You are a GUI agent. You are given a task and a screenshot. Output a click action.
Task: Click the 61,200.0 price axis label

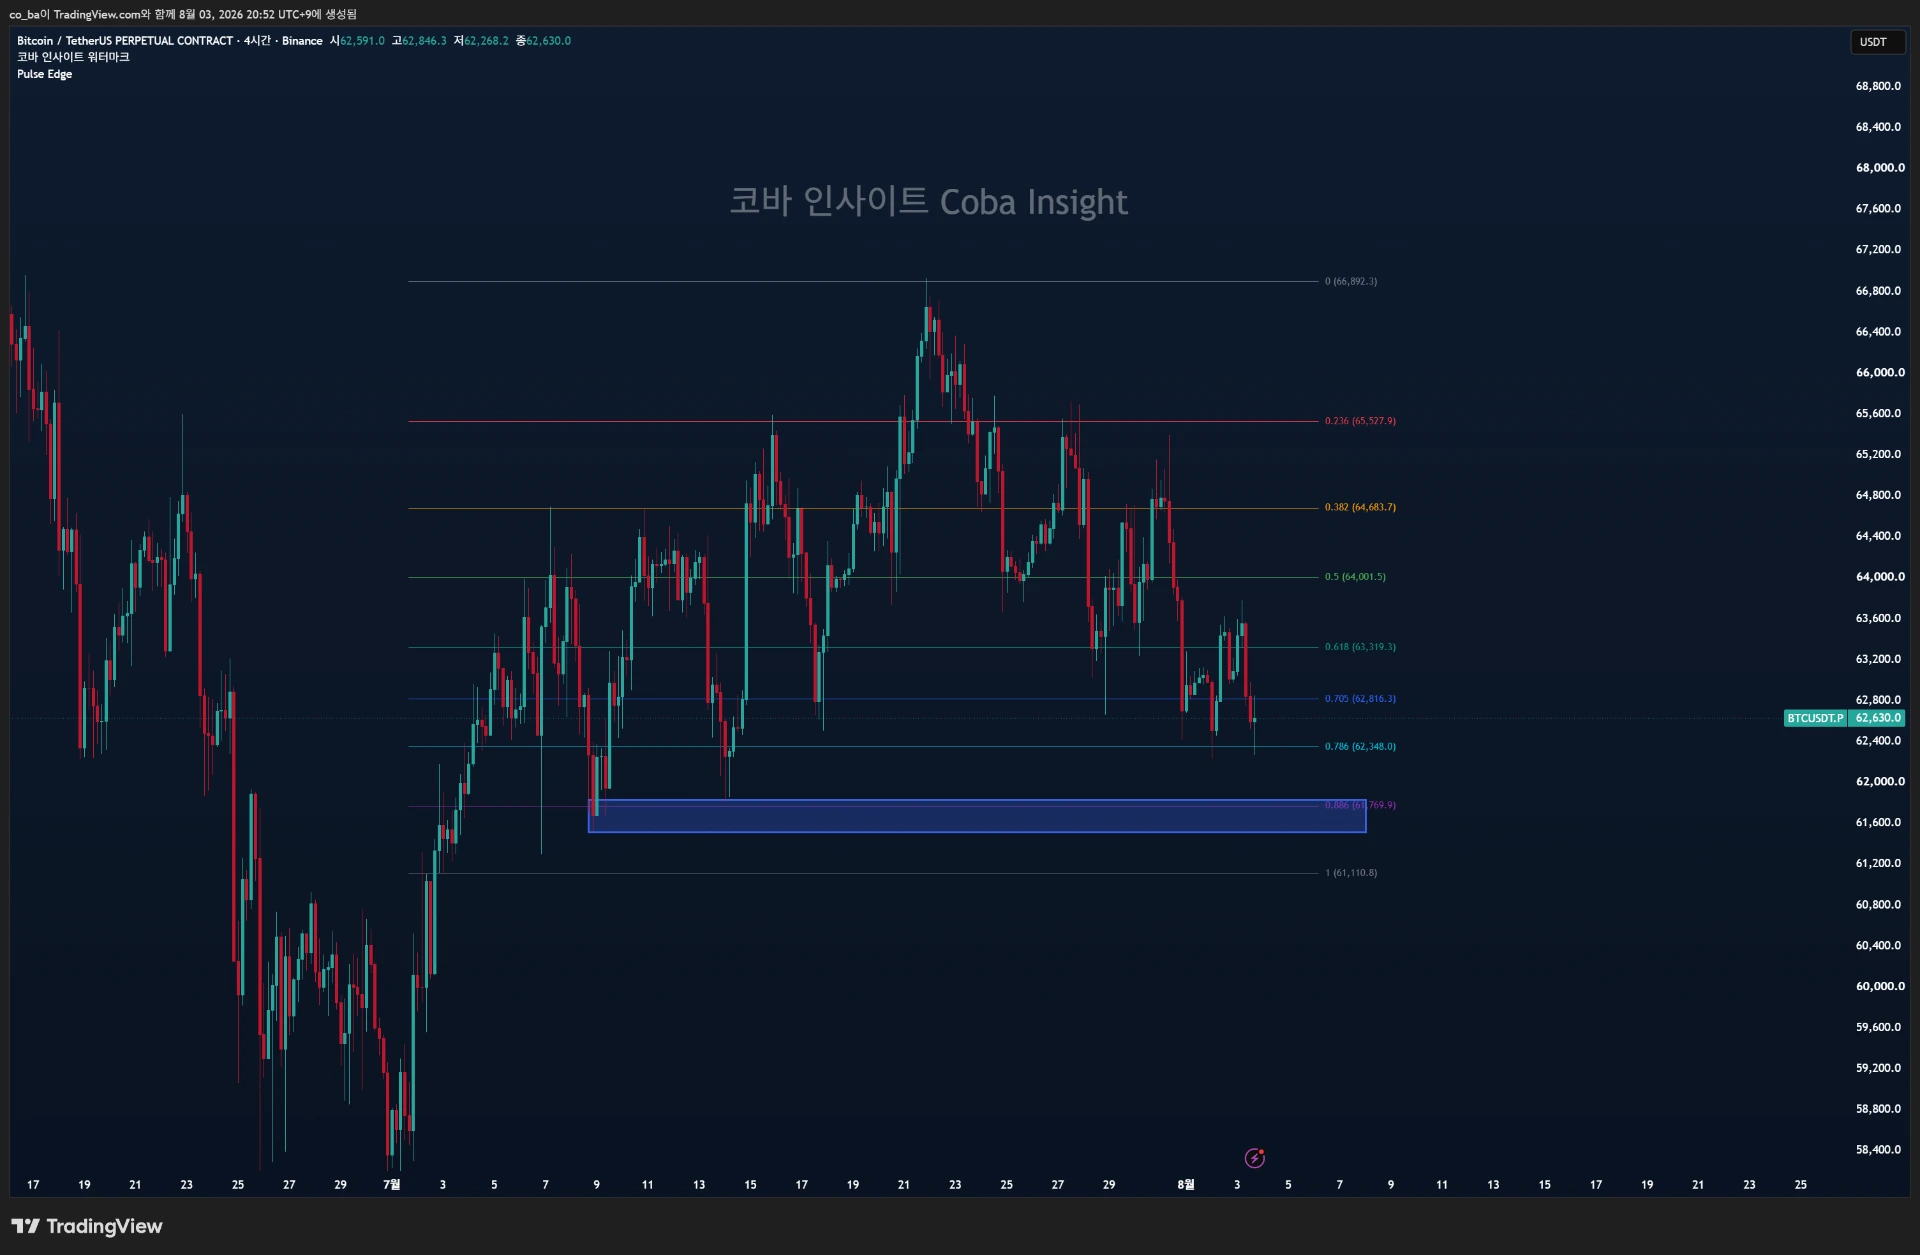(x=1879, y=863)
